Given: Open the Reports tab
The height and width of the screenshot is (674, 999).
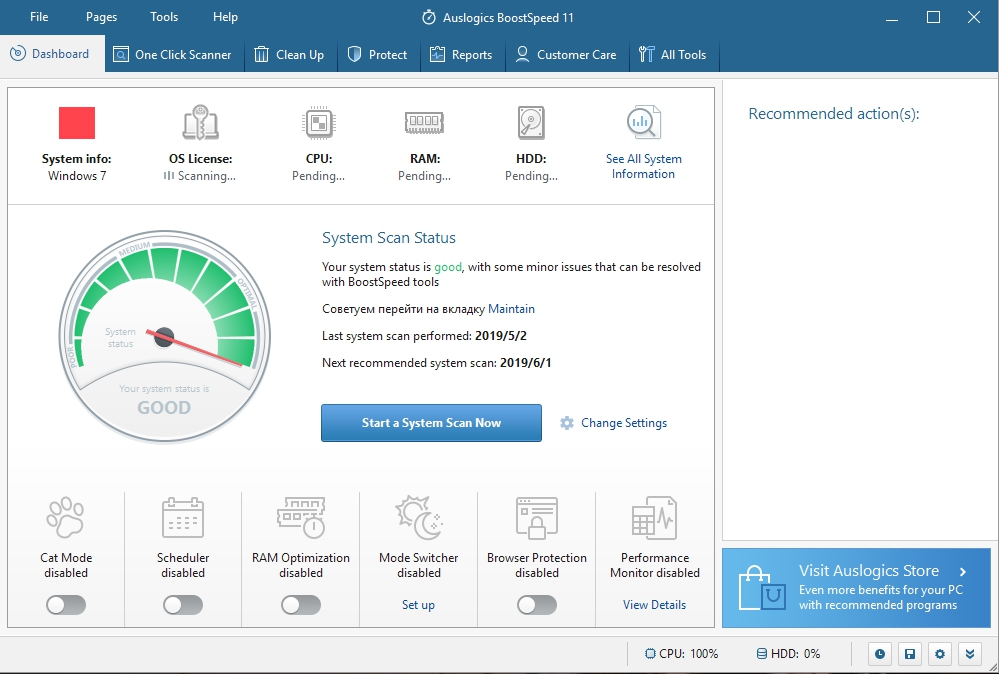Looking at the screenshot, I should 463,55.
